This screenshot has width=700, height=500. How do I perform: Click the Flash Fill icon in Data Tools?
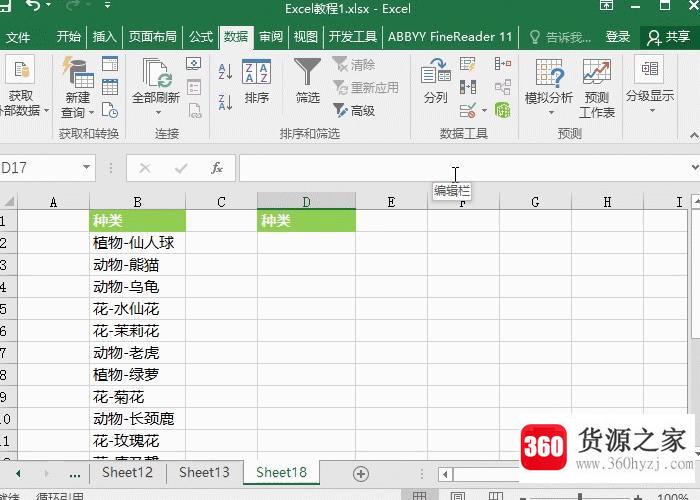pos(468,64)
